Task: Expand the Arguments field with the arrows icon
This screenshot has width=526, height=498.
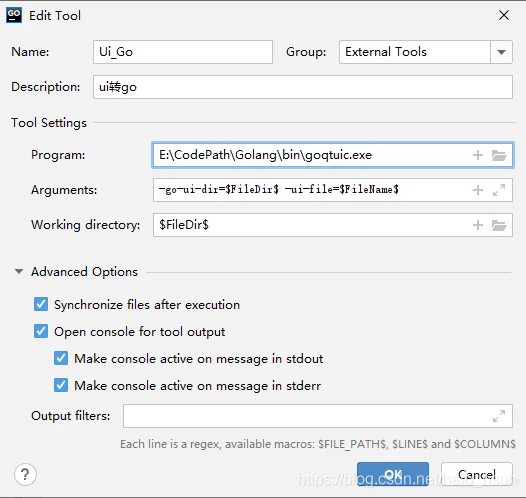Action: coord(499,190)
